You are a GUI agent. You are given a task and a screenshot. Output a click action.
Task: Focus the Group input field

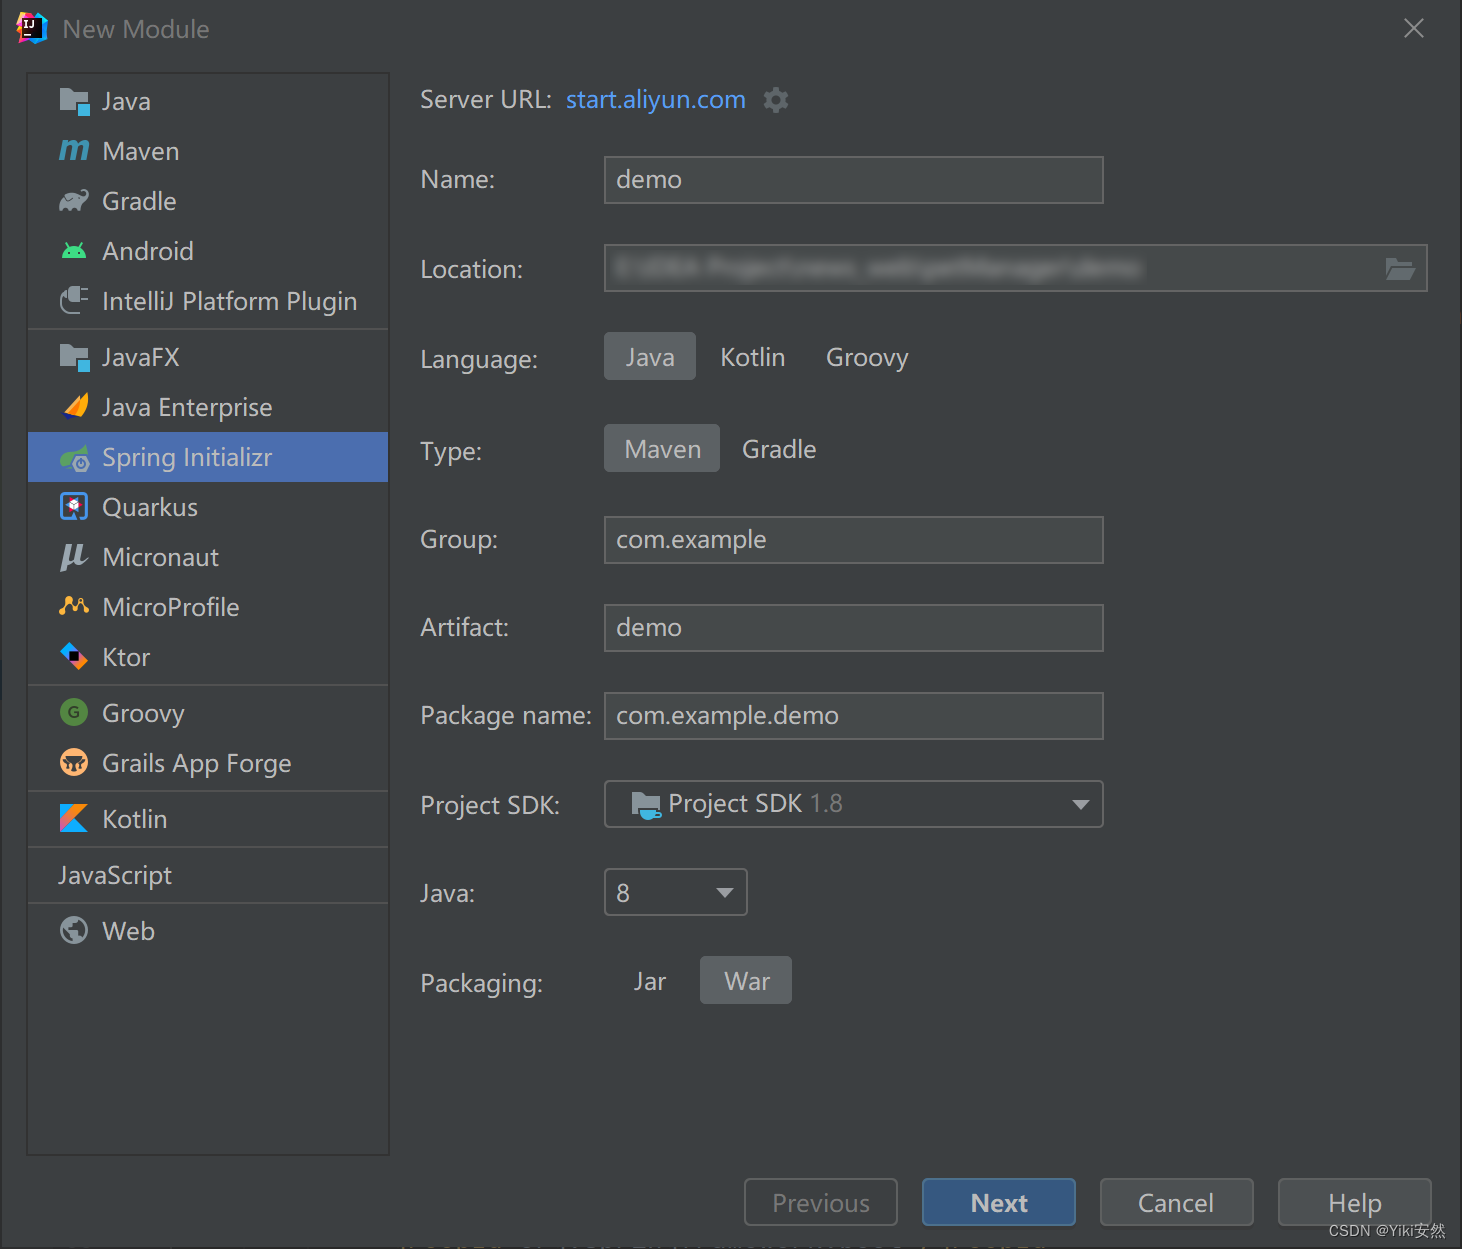(x=854, y=540)
